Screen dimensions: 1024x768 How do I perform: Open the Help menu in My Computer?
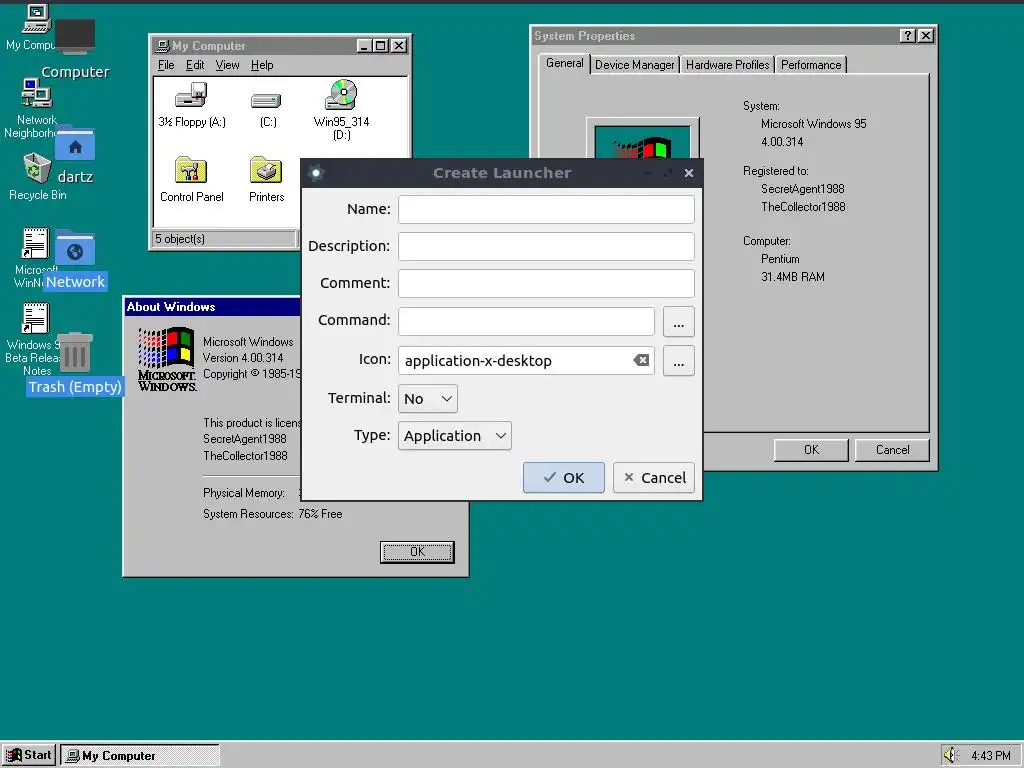pos(262,65)
